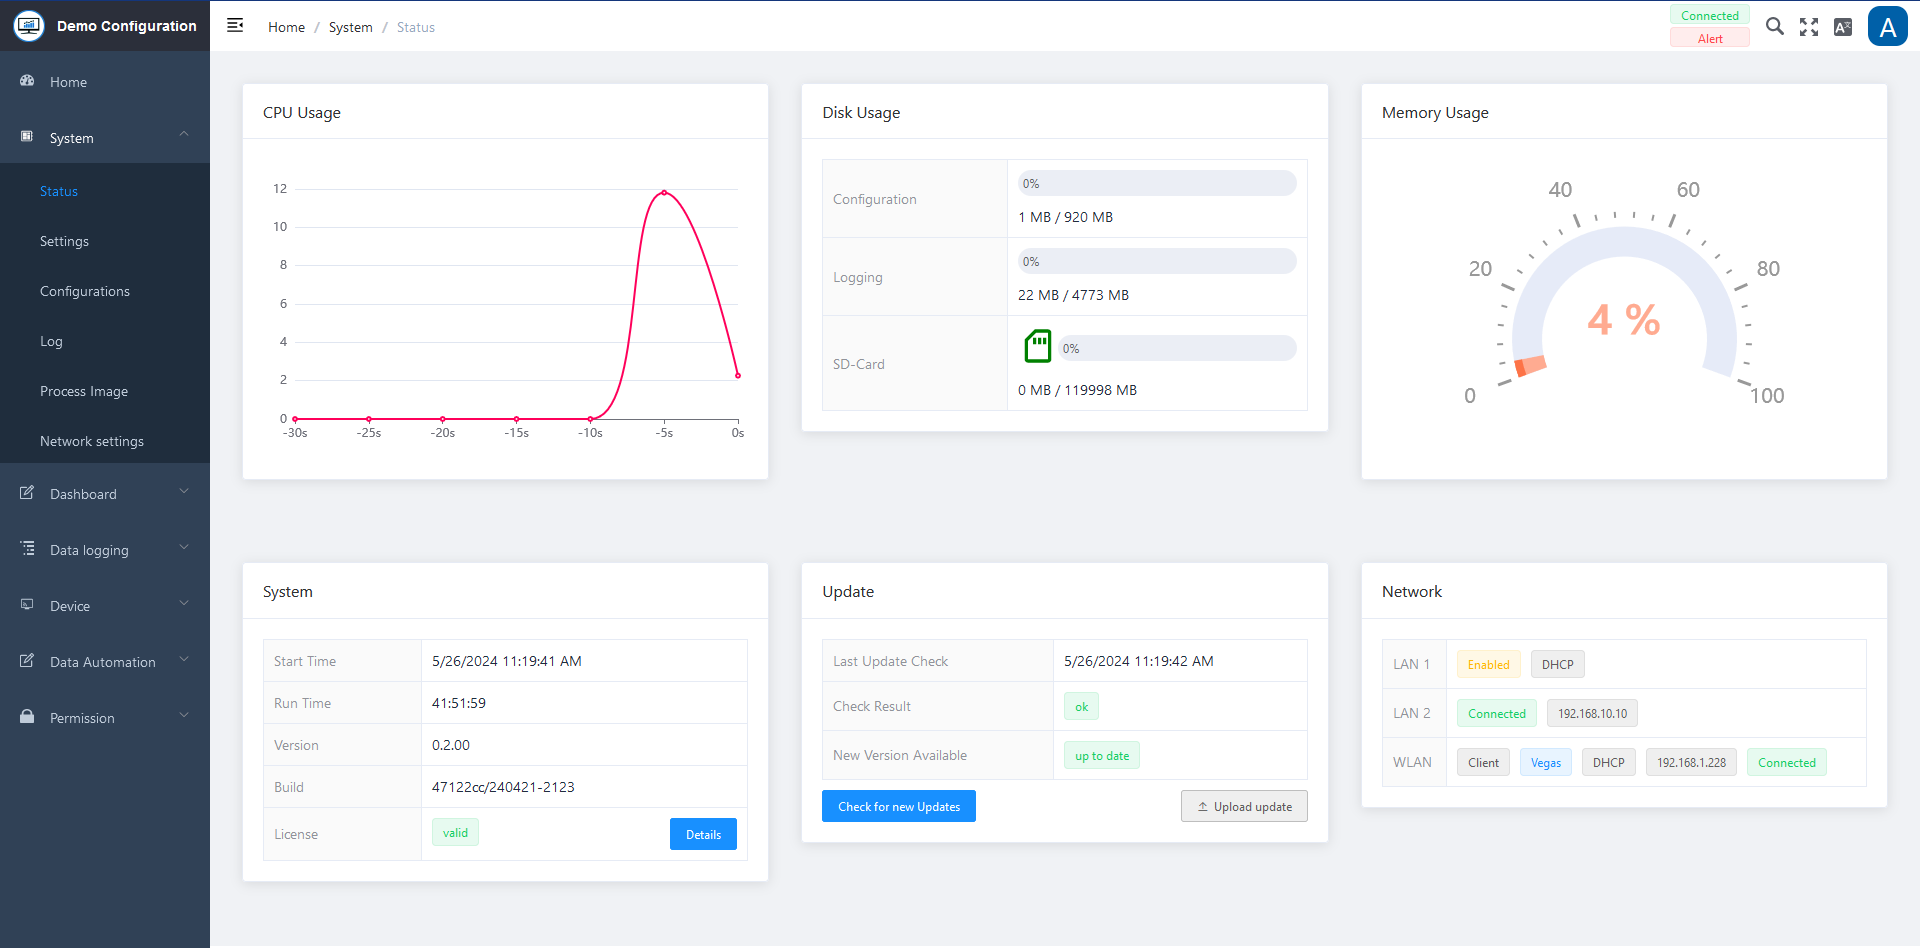Image resolution: width=1920 pixels, height=948 pixels.
Task: Select the Configurations submenu item
Action: (x=85, y=291)
